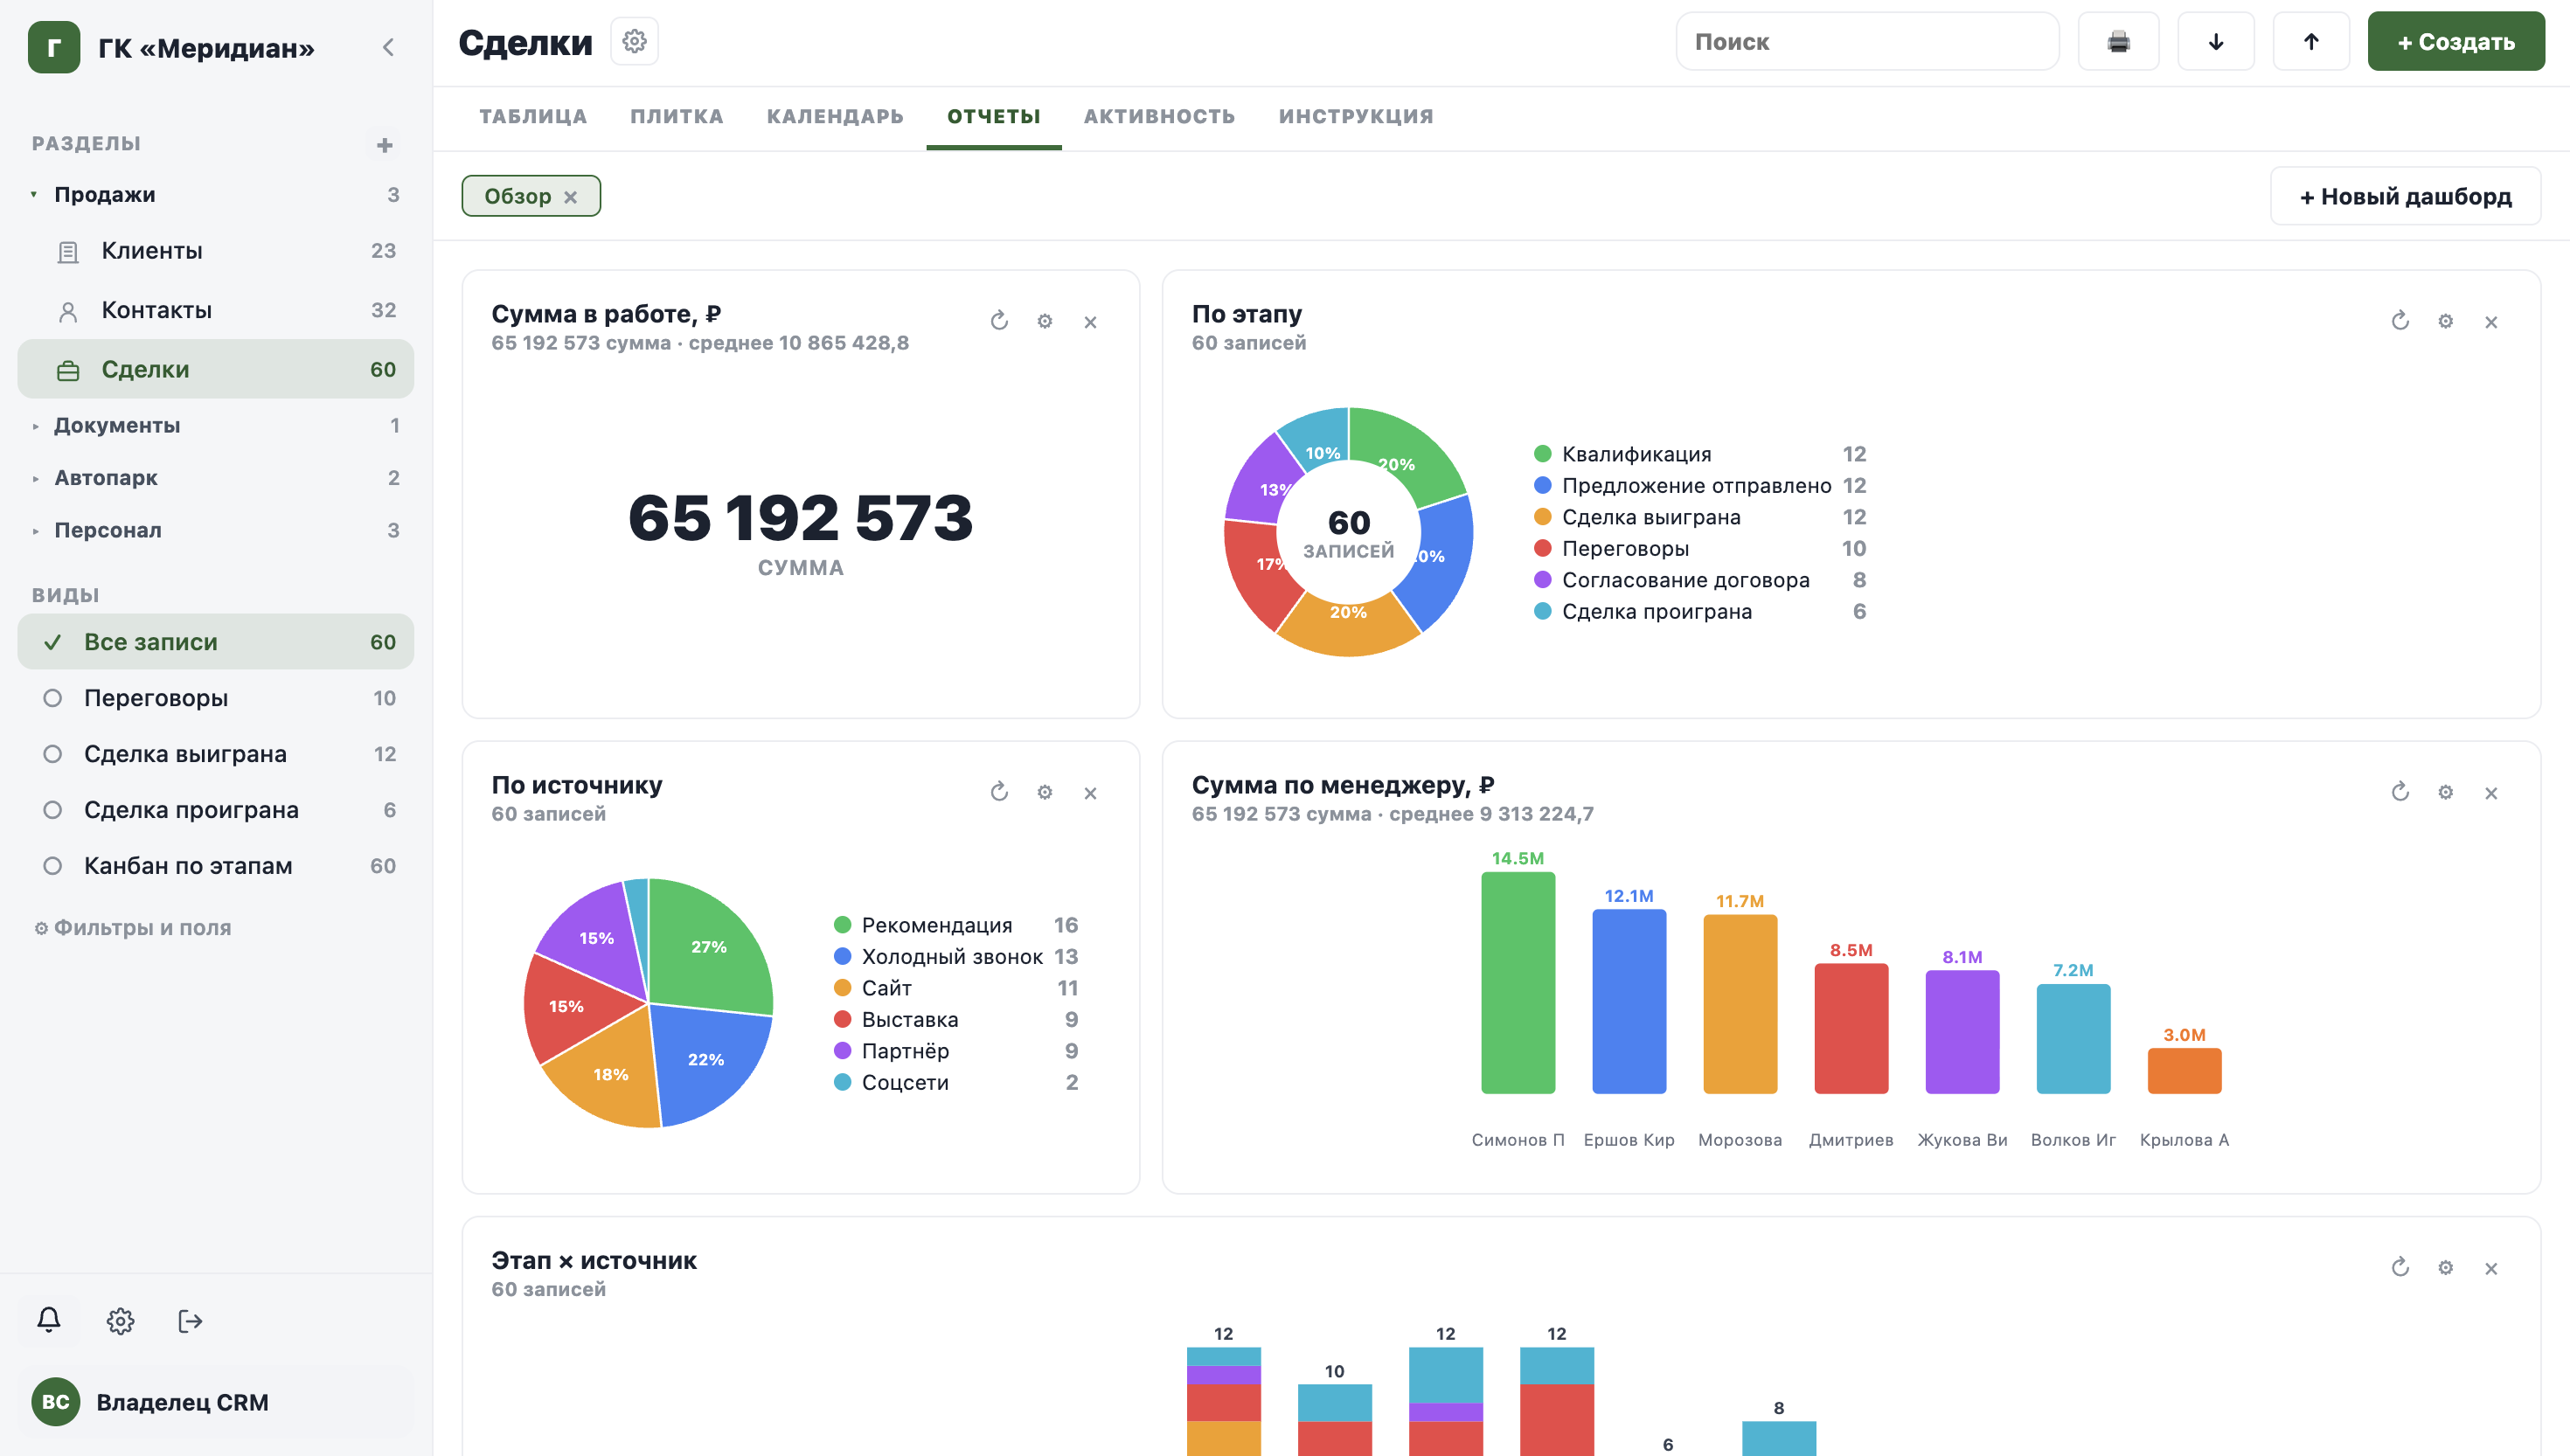Image resolution: width=2570 pixels, height=1456 pixels.
Task: Expand the Автопарк section
Action: (x=35, y=478)
